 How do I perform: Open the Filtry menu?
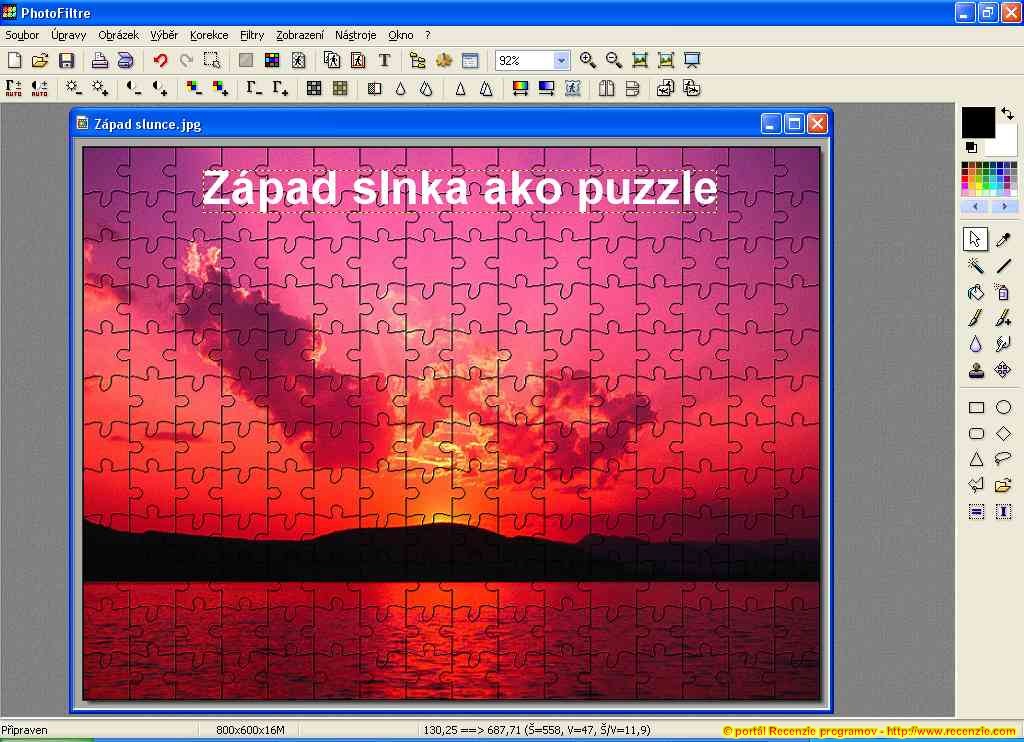point(252,35)
